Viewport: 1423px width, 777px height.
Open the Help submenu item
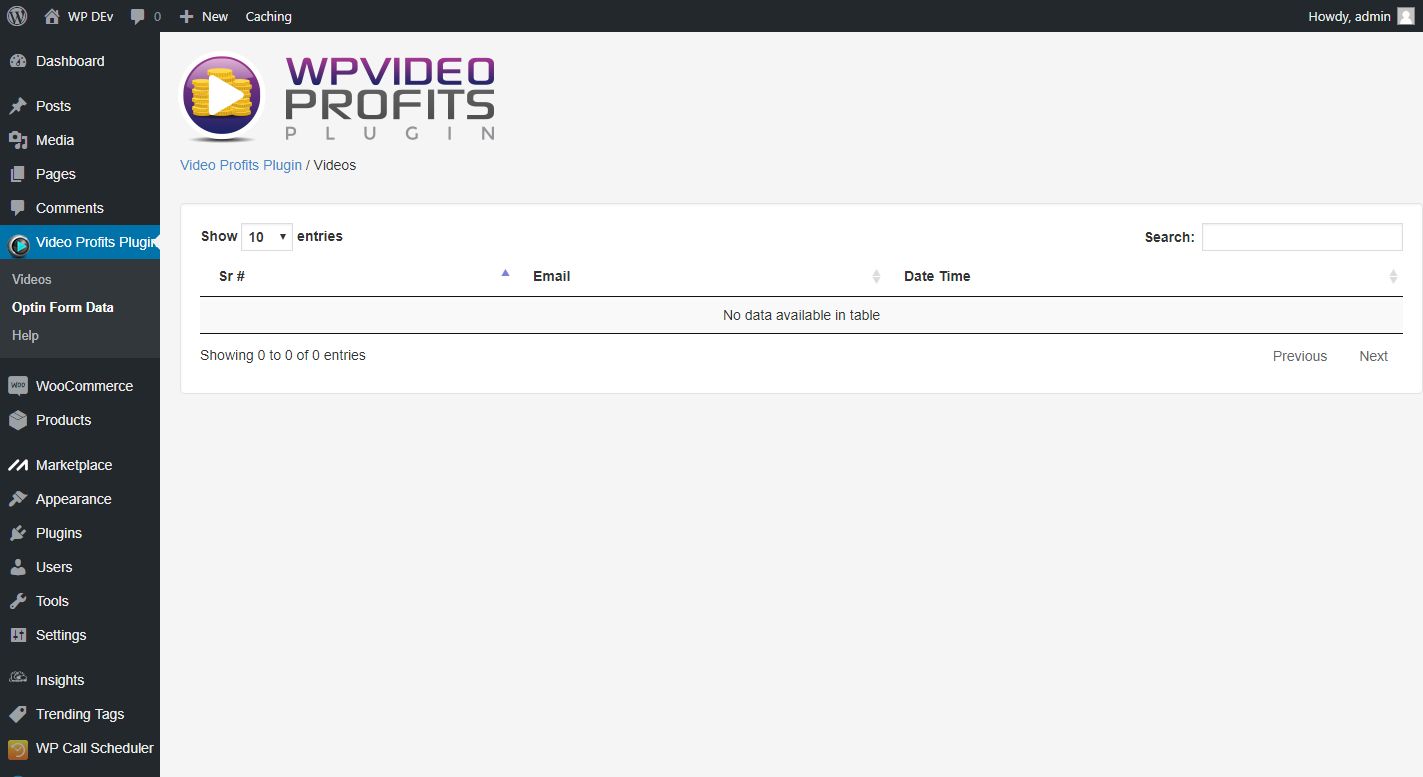click(x=25, y=335)
